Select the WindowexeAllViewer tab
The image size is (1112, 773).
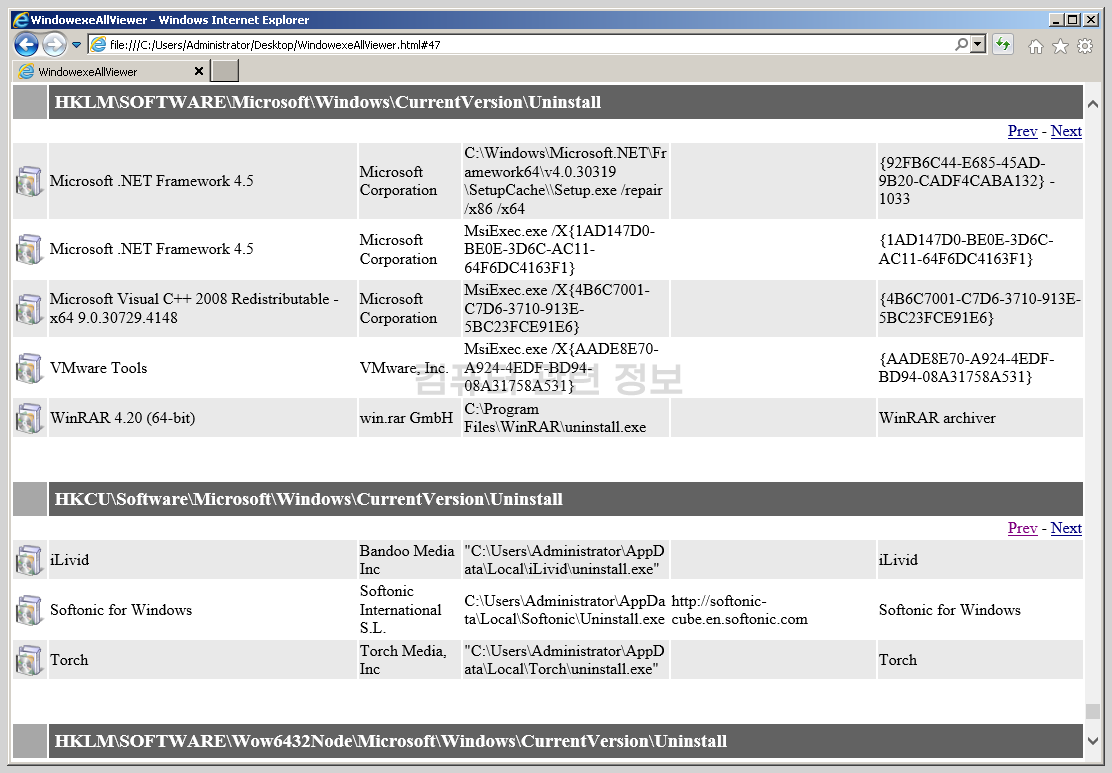pos(111,71)
